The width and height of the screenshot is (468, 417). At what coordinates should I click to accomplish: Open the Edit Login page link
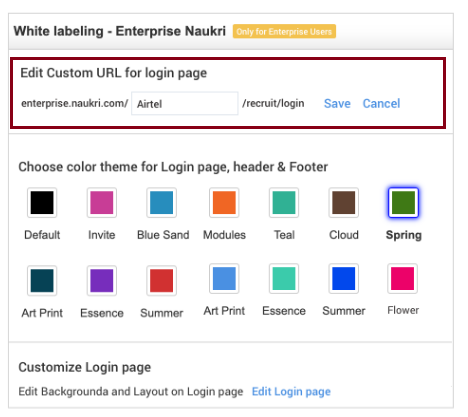coord(291,391)
